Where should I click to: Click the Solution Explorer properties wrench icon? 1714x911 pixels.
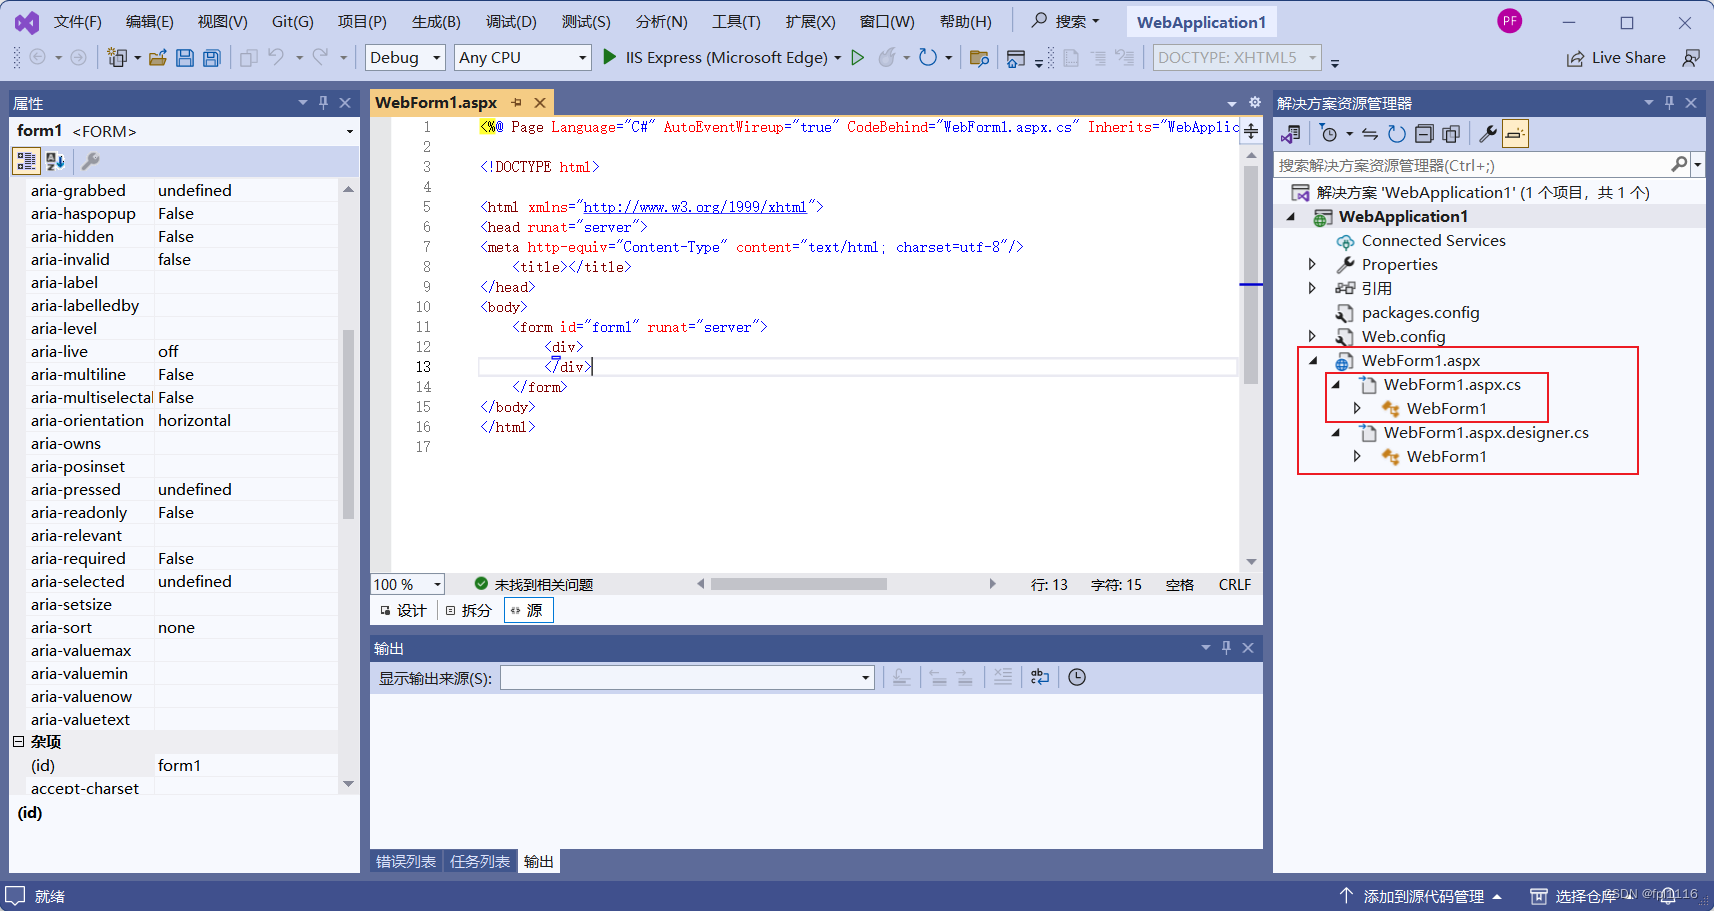pos(1488,134)
